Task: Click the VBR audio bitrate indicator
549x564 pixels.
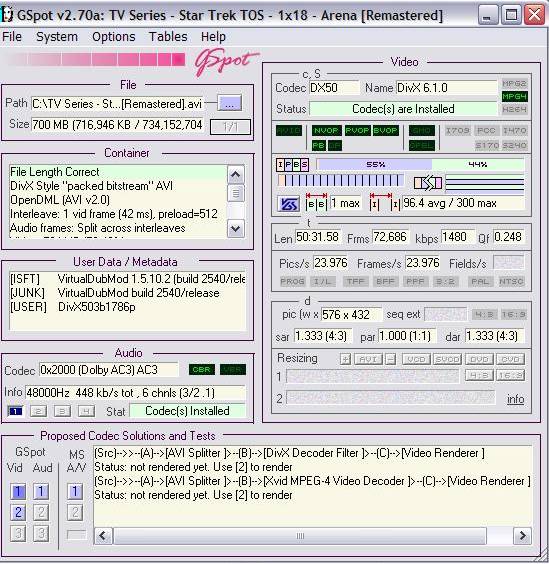Action: 233,369
